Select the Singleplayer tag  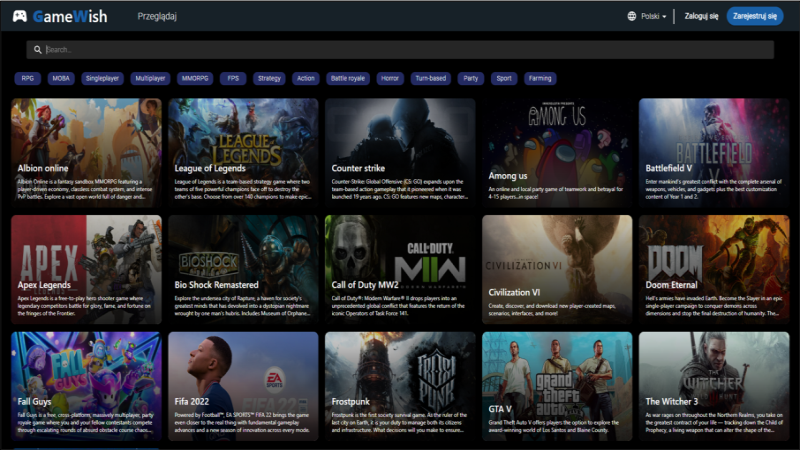(x=102, y=79)
